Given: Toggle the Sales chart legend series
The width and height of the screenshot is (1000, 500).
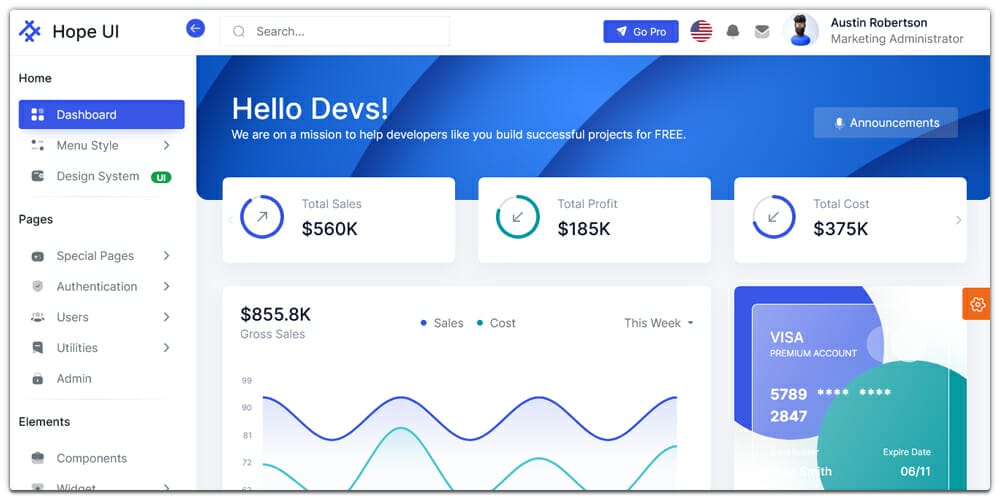Looking at the screenshot, I should coord(442,323).
